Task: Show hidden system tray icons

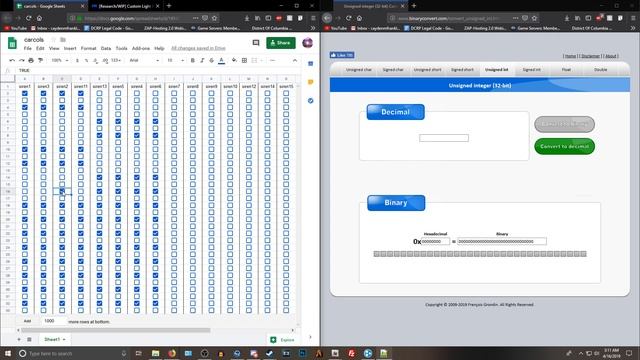Action: pyautogui.click(x=581, y=353)
